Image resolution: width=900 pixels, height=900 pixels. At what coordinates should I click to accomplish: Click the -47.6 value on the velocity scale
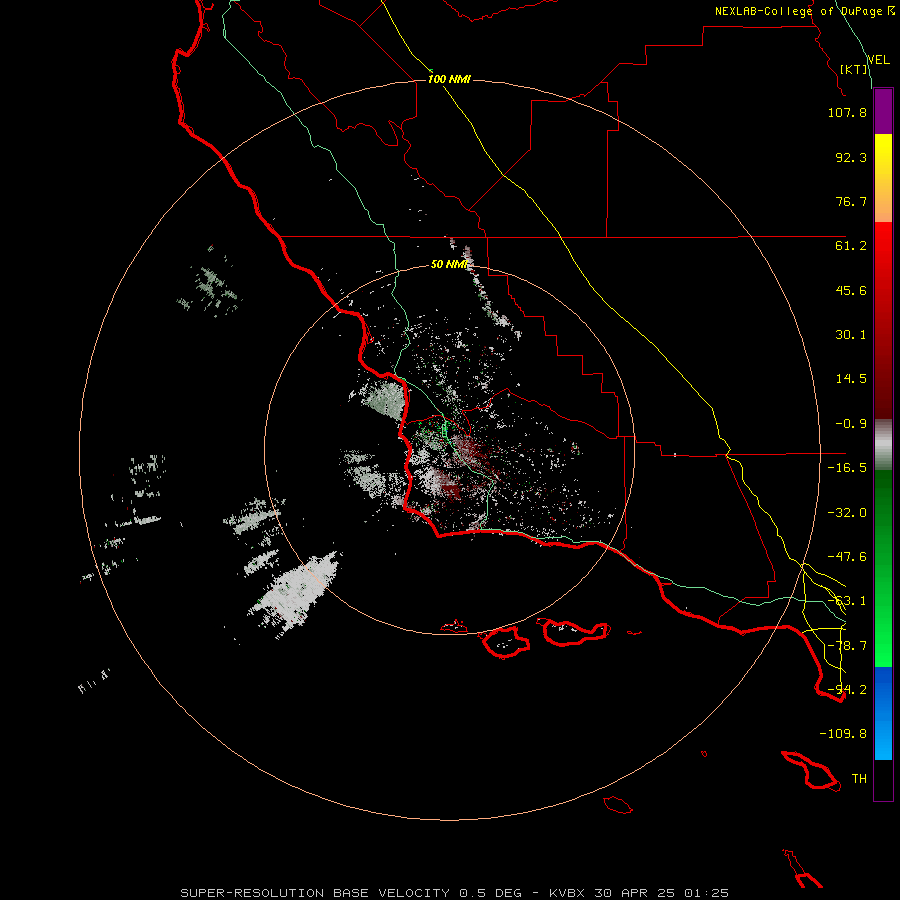point(847,557)
